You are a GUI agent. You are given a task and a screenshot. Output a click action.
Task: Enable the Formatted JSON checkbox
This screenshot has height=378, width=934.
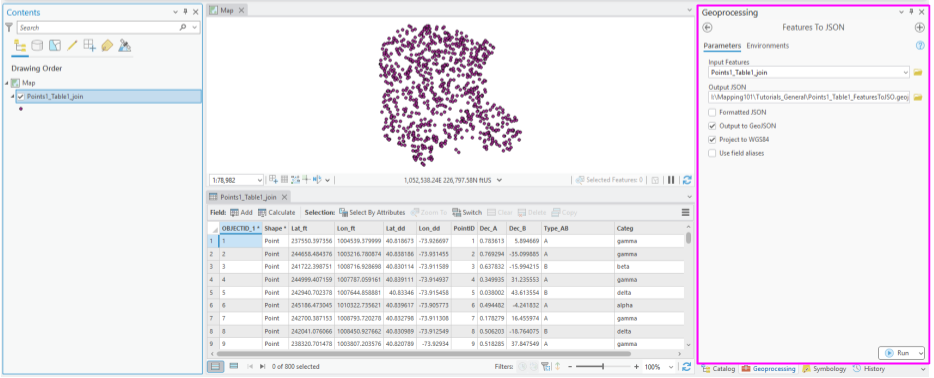point(712,113)
